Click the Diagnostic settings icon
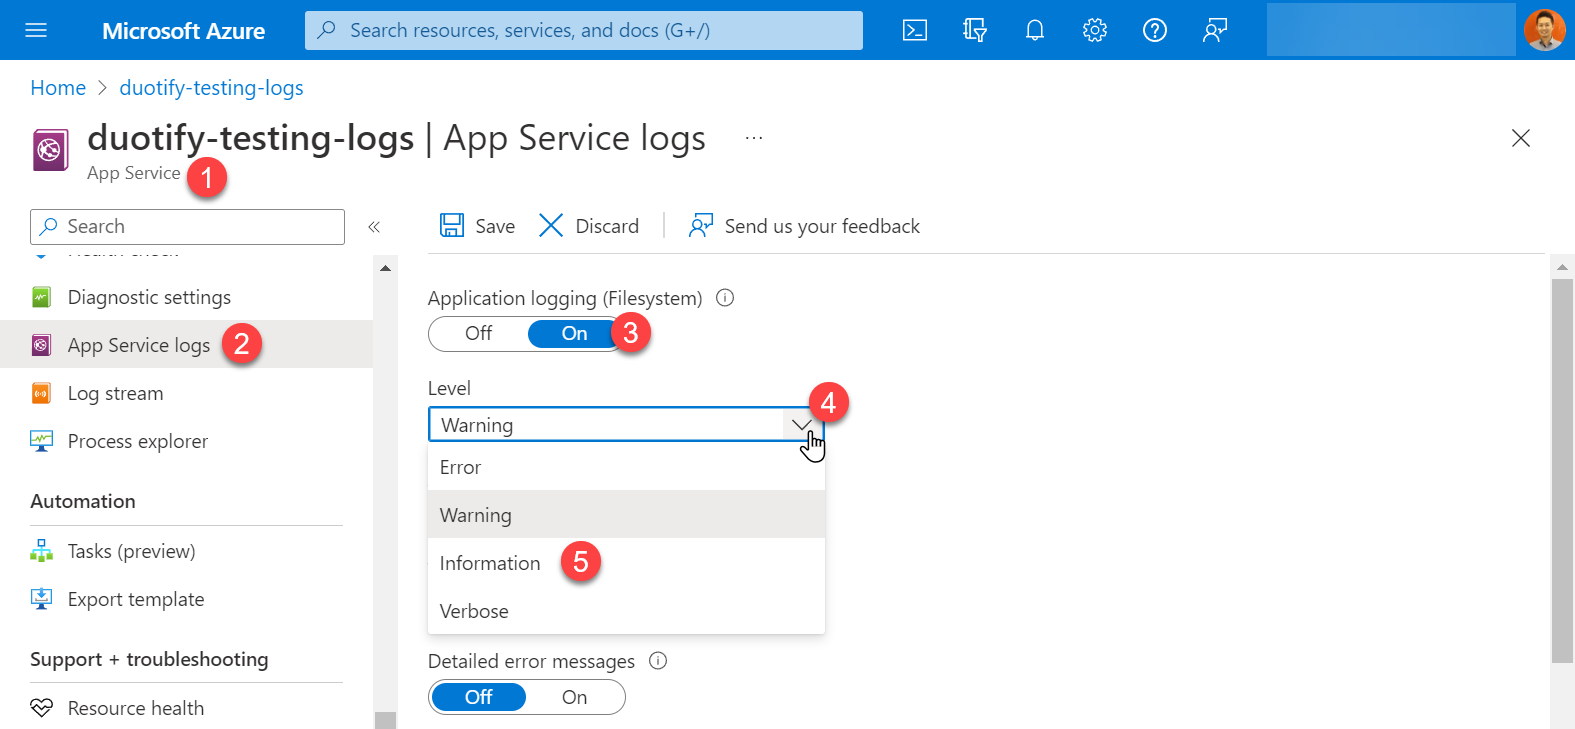 (41, 297)
